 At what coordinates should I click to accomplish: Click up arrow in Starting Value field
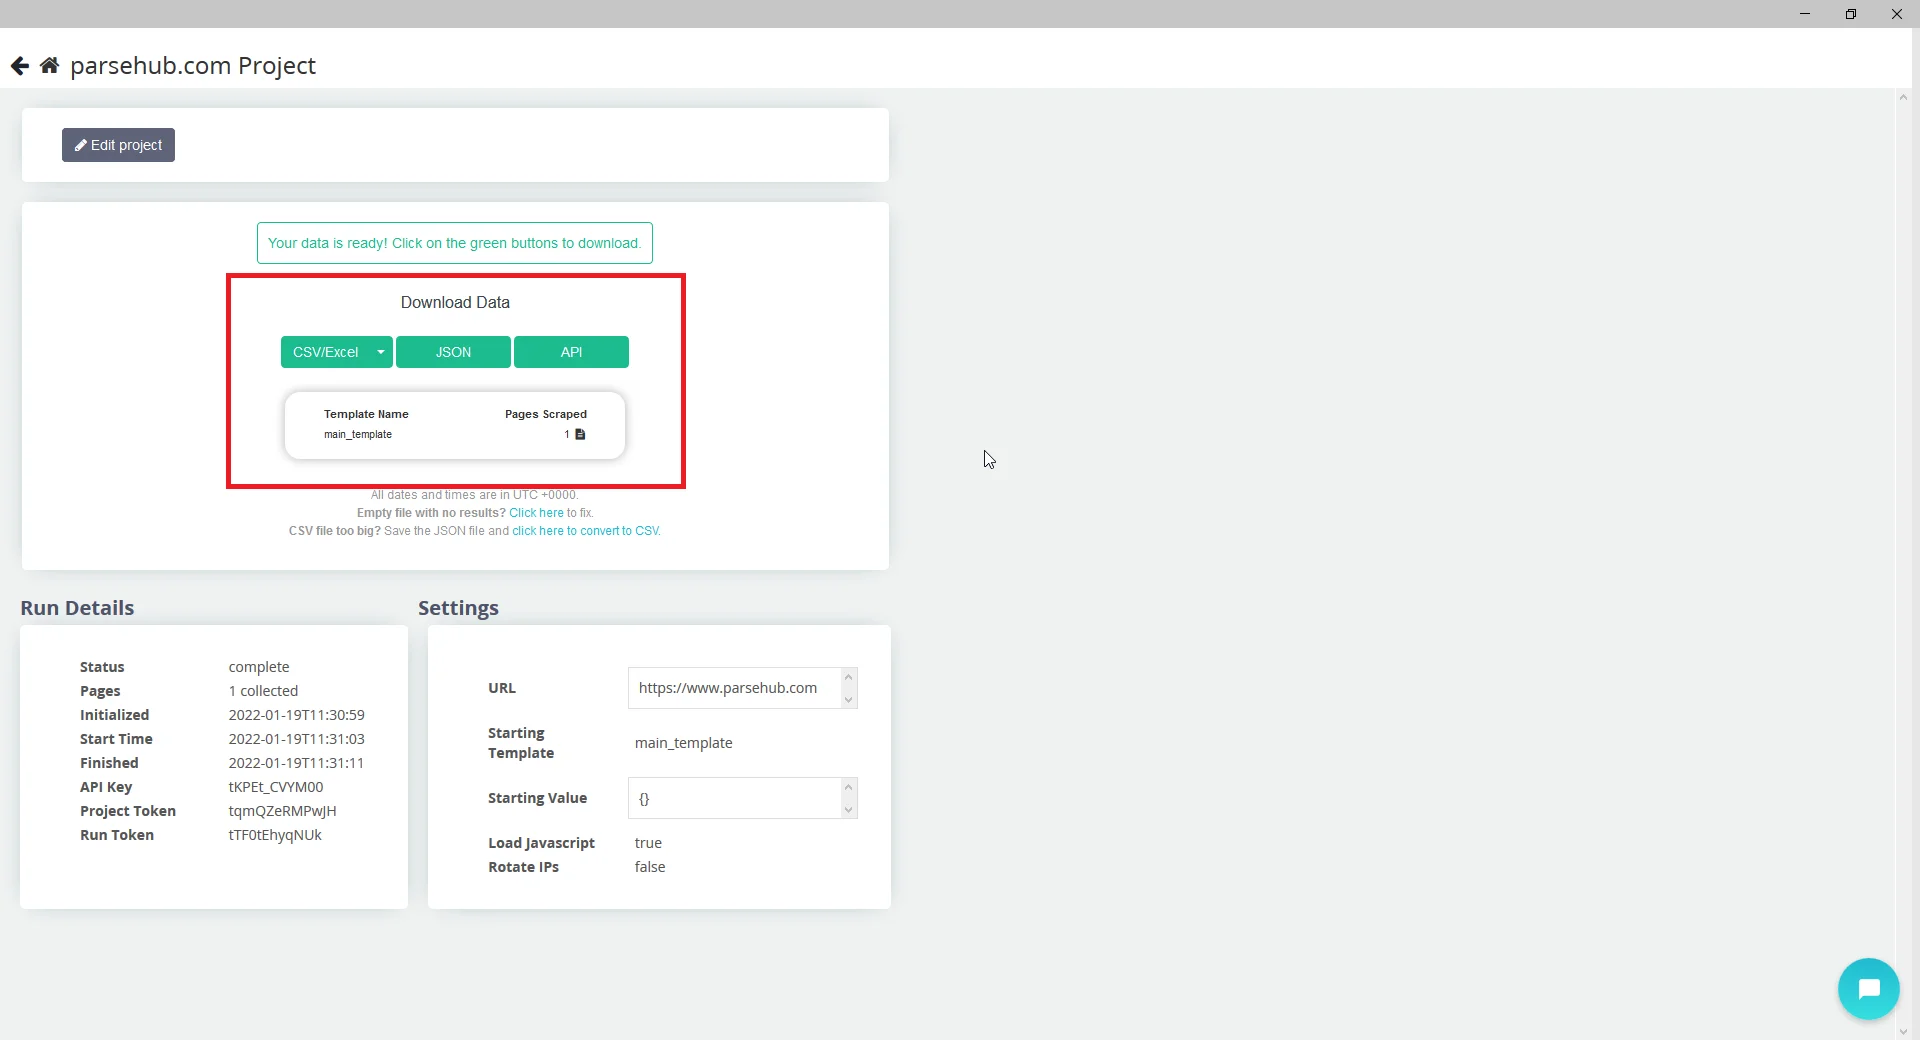point(849,787)
